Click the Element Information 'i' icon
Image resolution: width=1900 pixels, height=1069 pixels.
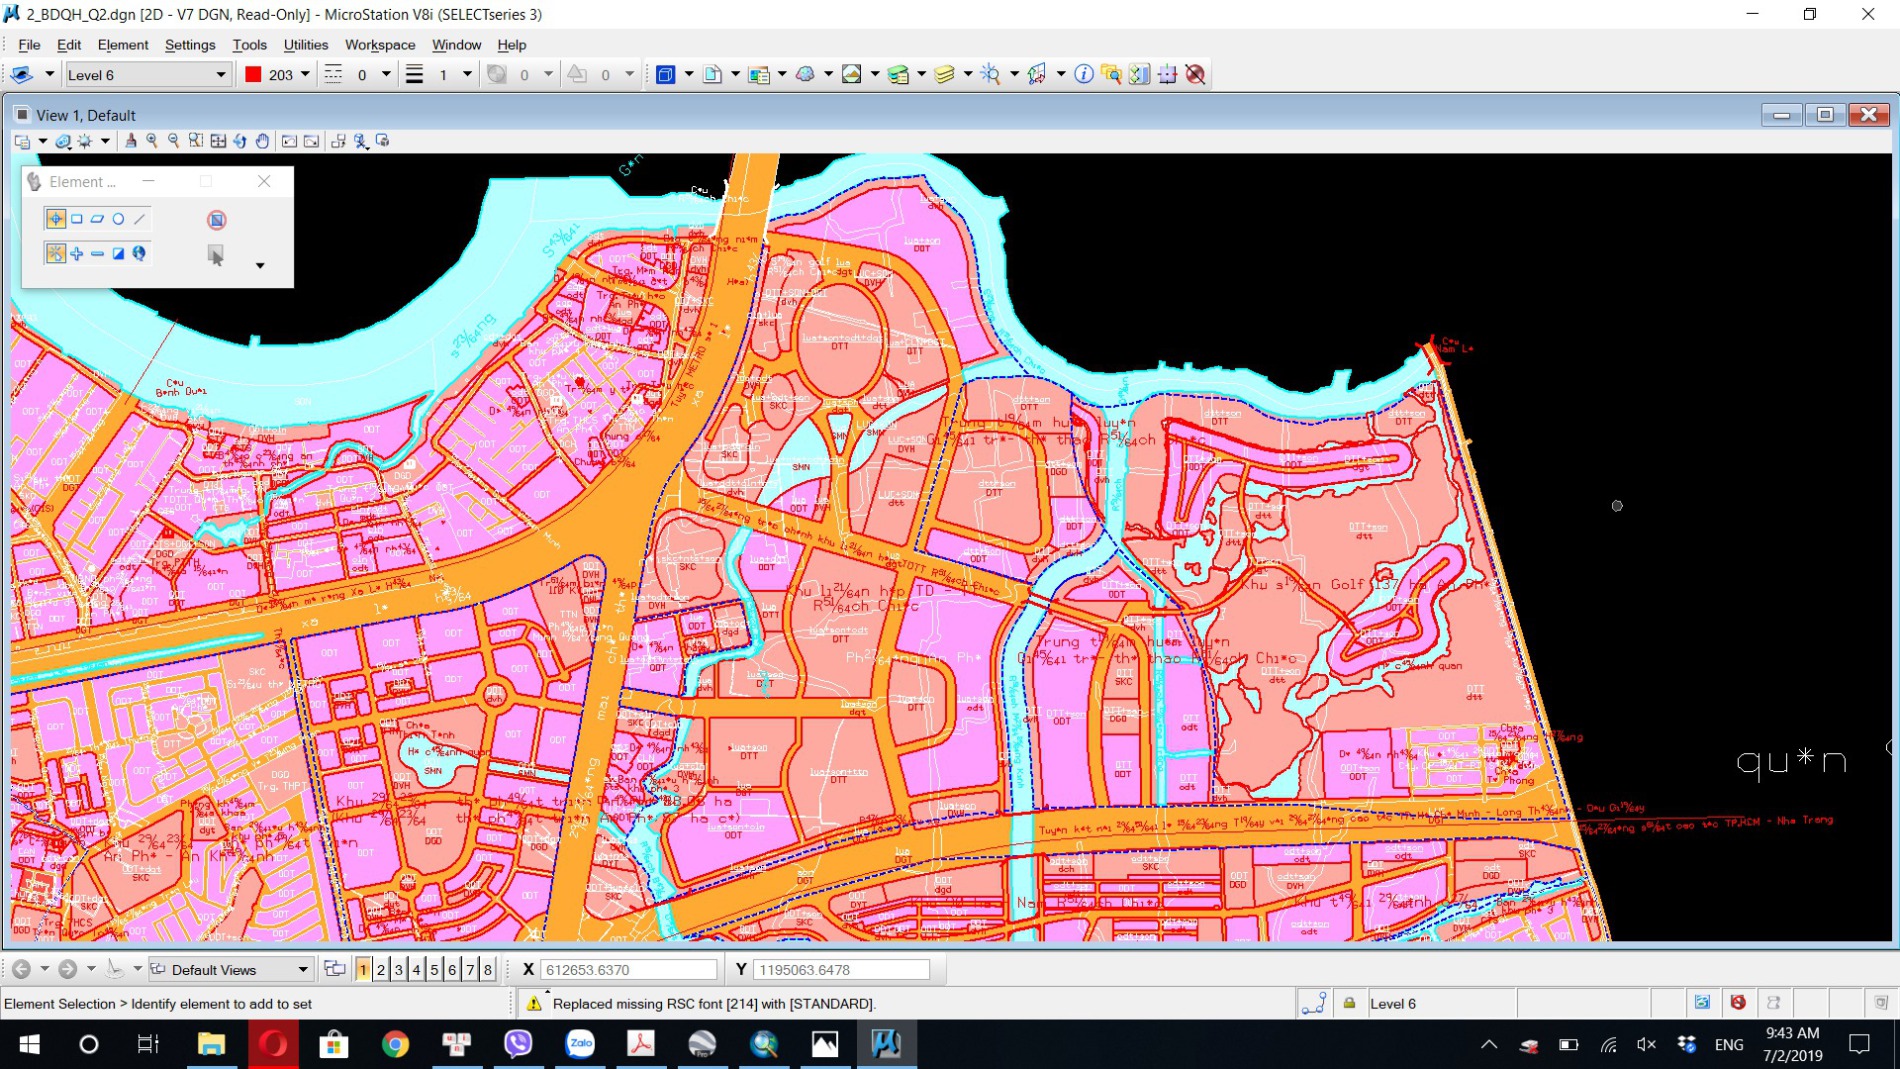(1083, 74)
